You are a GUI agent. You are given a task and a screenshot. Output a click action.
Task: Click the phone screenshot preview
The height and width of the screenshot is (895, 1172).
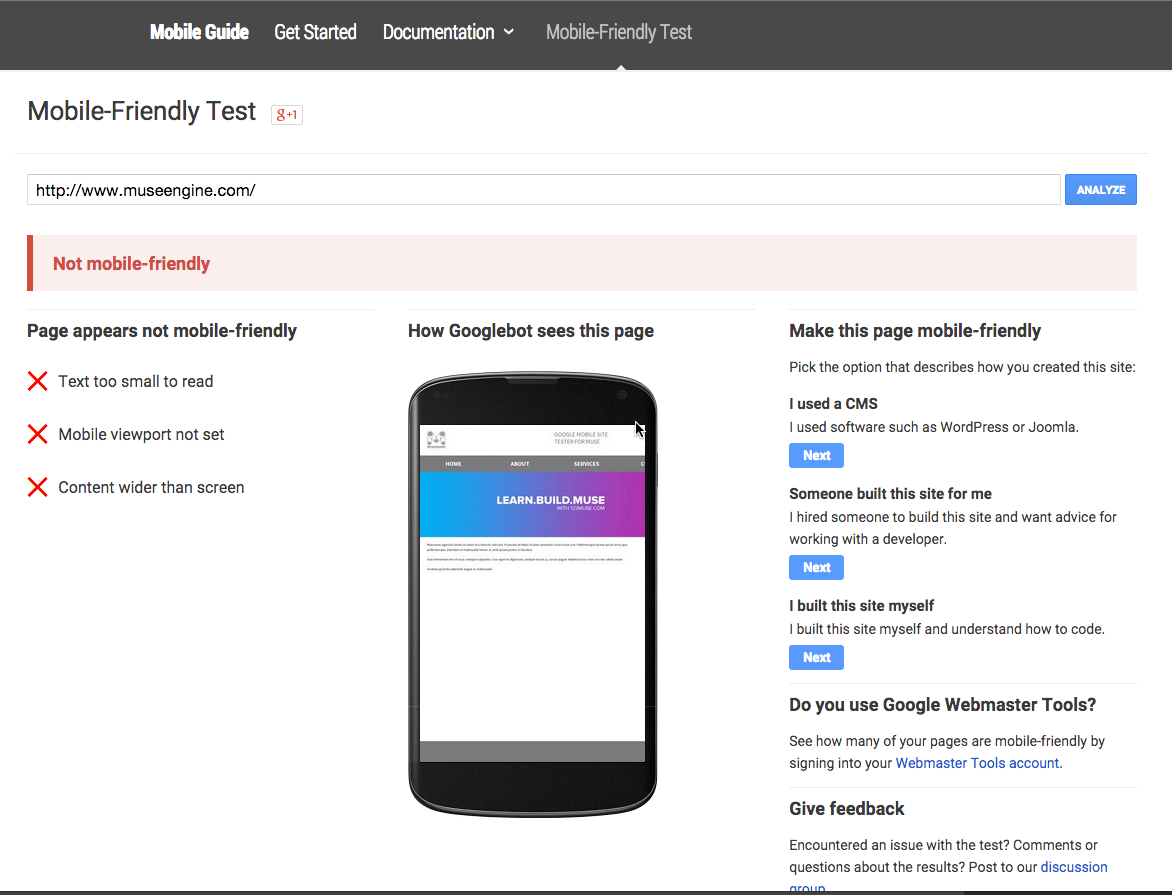[x=532, y=594]
